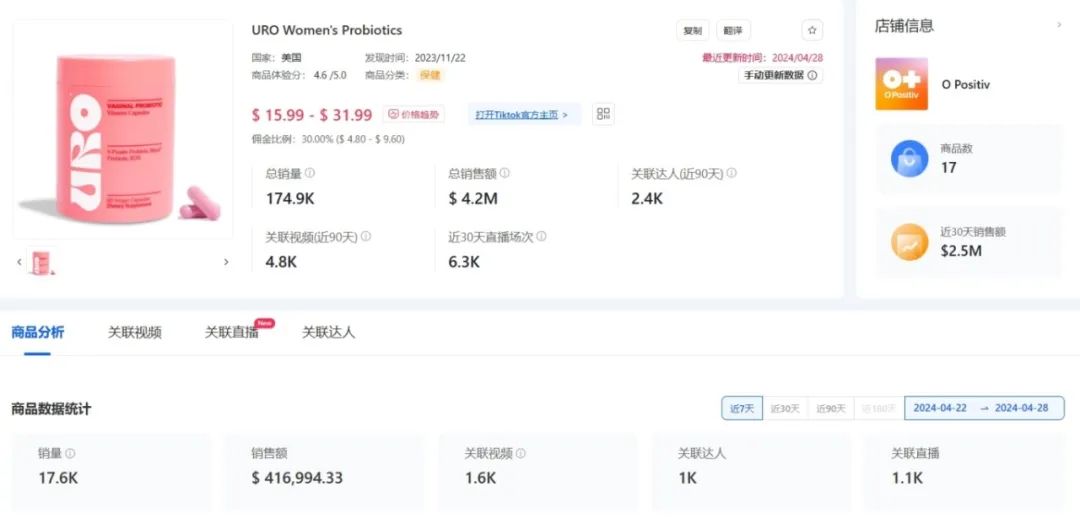The height and width of the screenshot is (530, 1080).
Task: Select 近30天 time range
Action: (785, 409)
